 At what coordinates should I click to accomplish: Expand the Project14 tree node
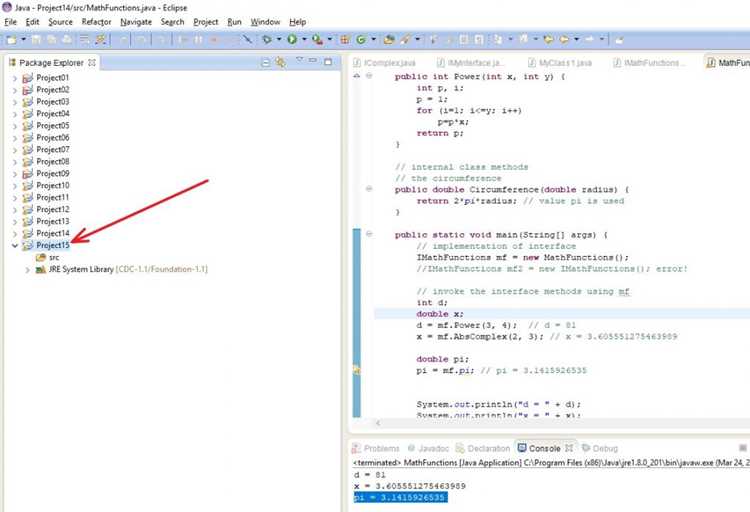(x=15, y=234)
